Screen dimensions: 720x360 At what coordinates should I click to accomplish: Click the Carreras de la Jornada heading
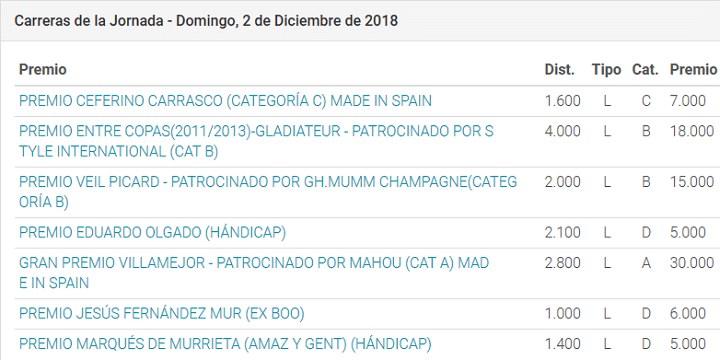[206, 21]
